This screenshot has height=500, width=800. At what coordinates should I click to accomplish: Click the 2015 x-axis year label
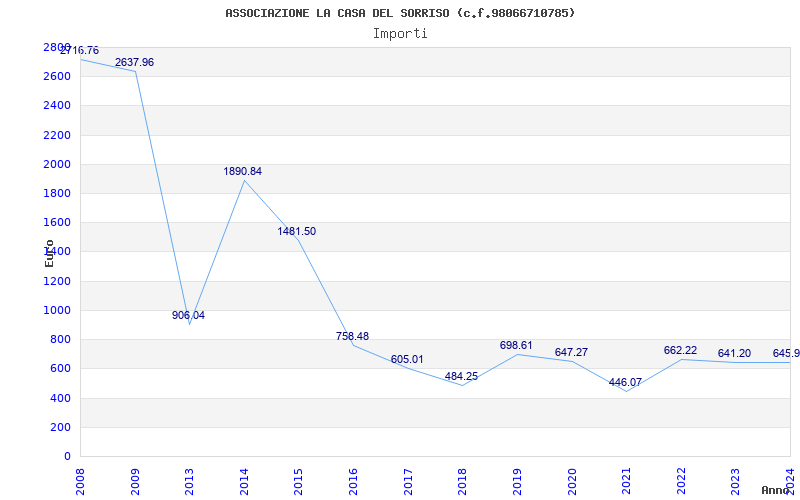[x=298, y=481]
